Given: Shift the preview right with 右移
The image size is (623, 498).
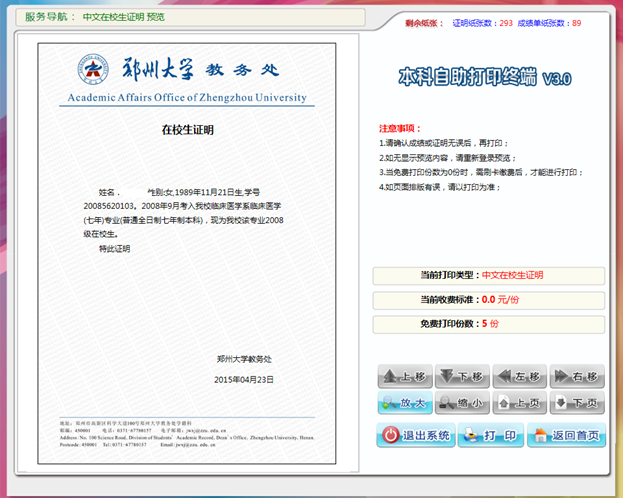Looking at the screenshot, I should click(x=577, y=377).
